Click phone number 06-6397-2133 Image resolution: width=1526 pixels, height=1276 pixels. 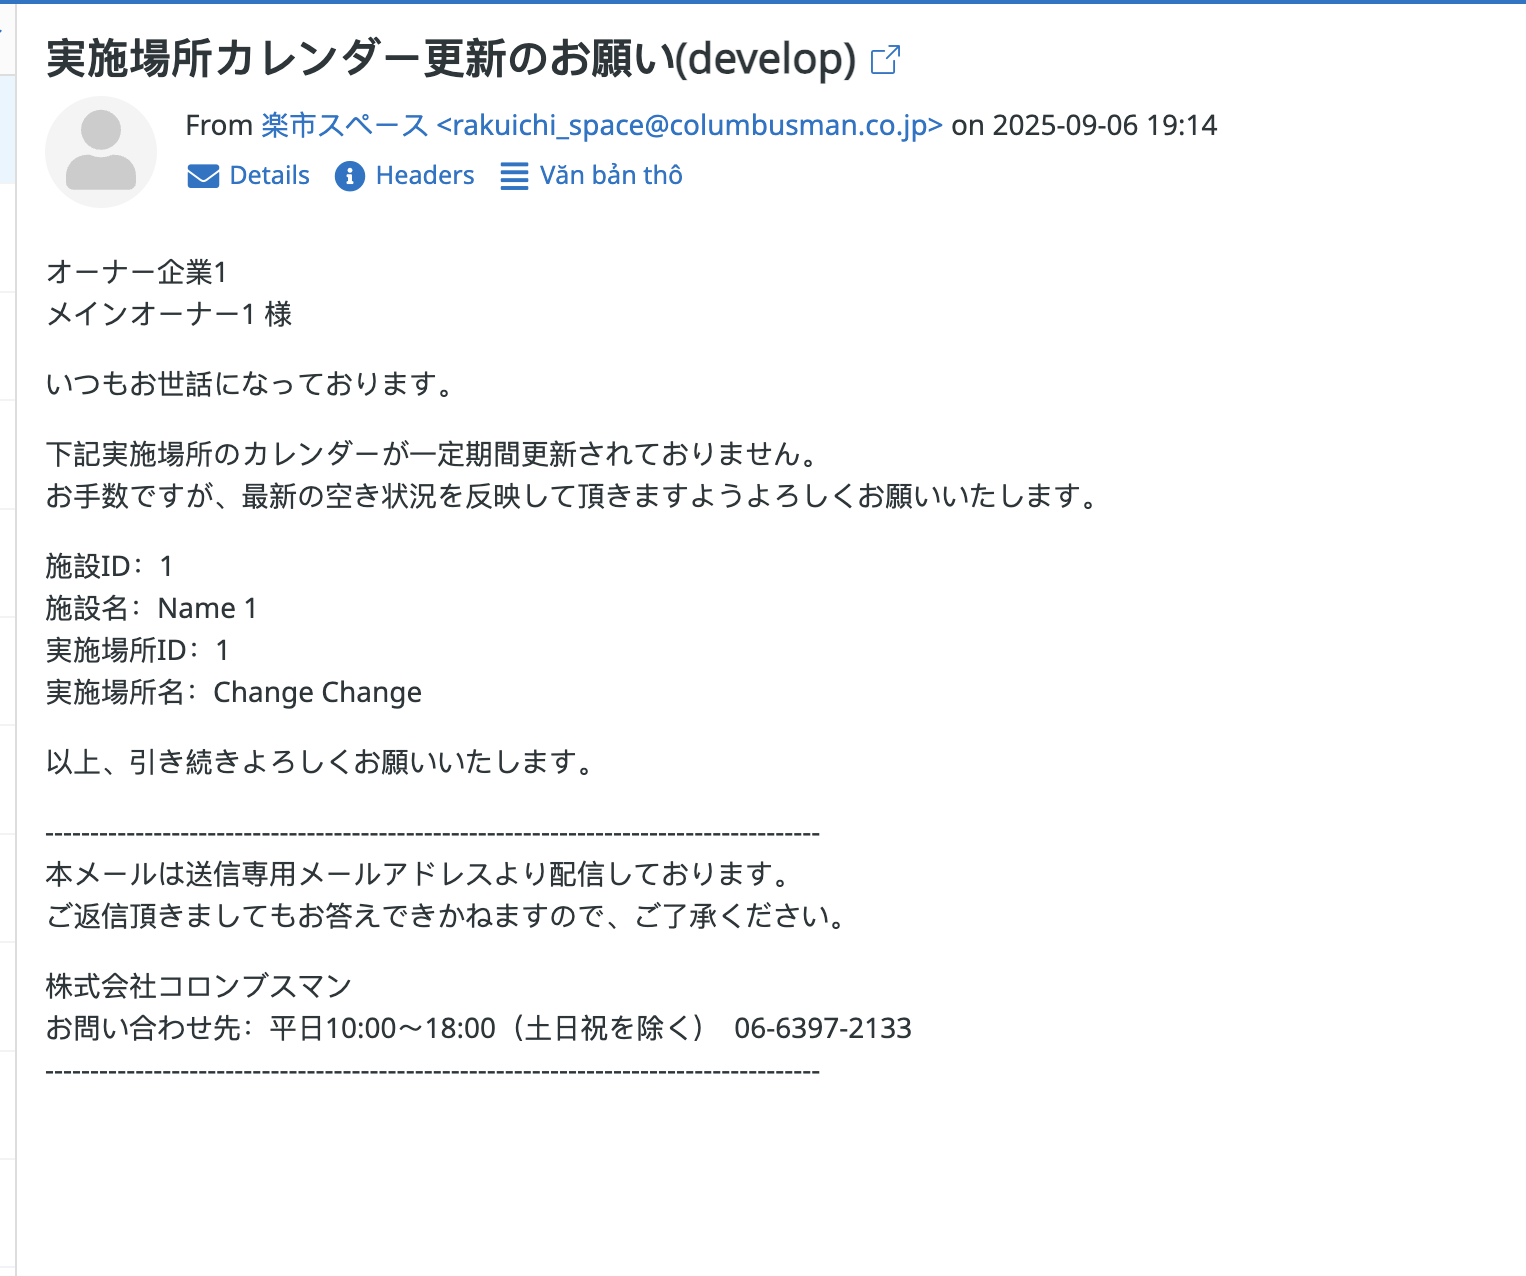click(822, 1028)
